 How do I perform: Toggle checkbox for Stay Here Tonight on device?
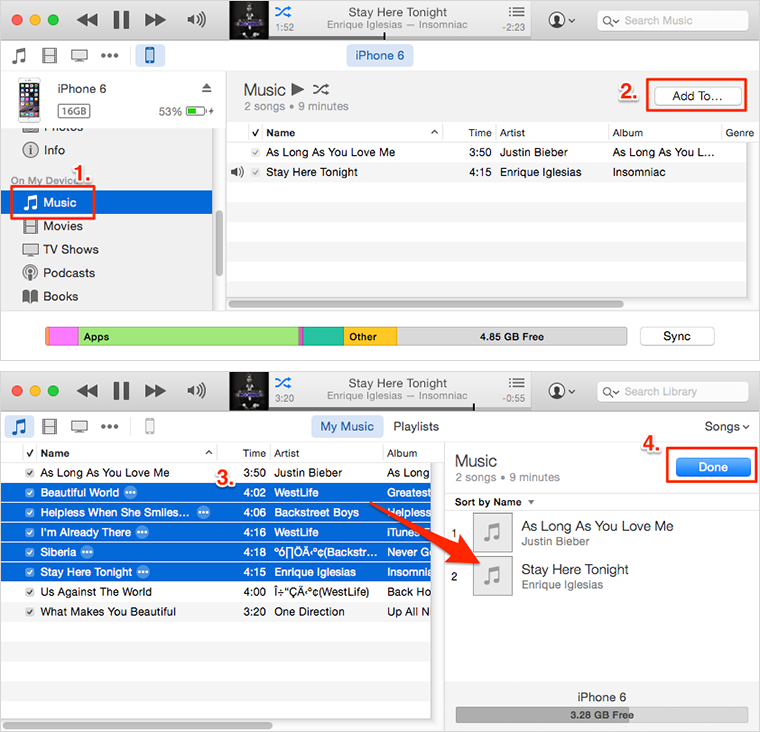[255, 172]
